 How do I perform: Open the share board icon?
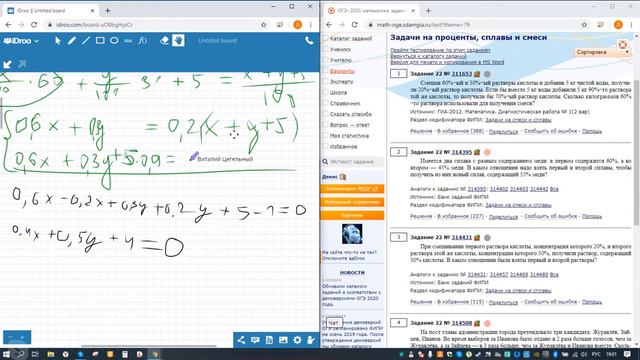pyautogui.click(x=241, y=340)
